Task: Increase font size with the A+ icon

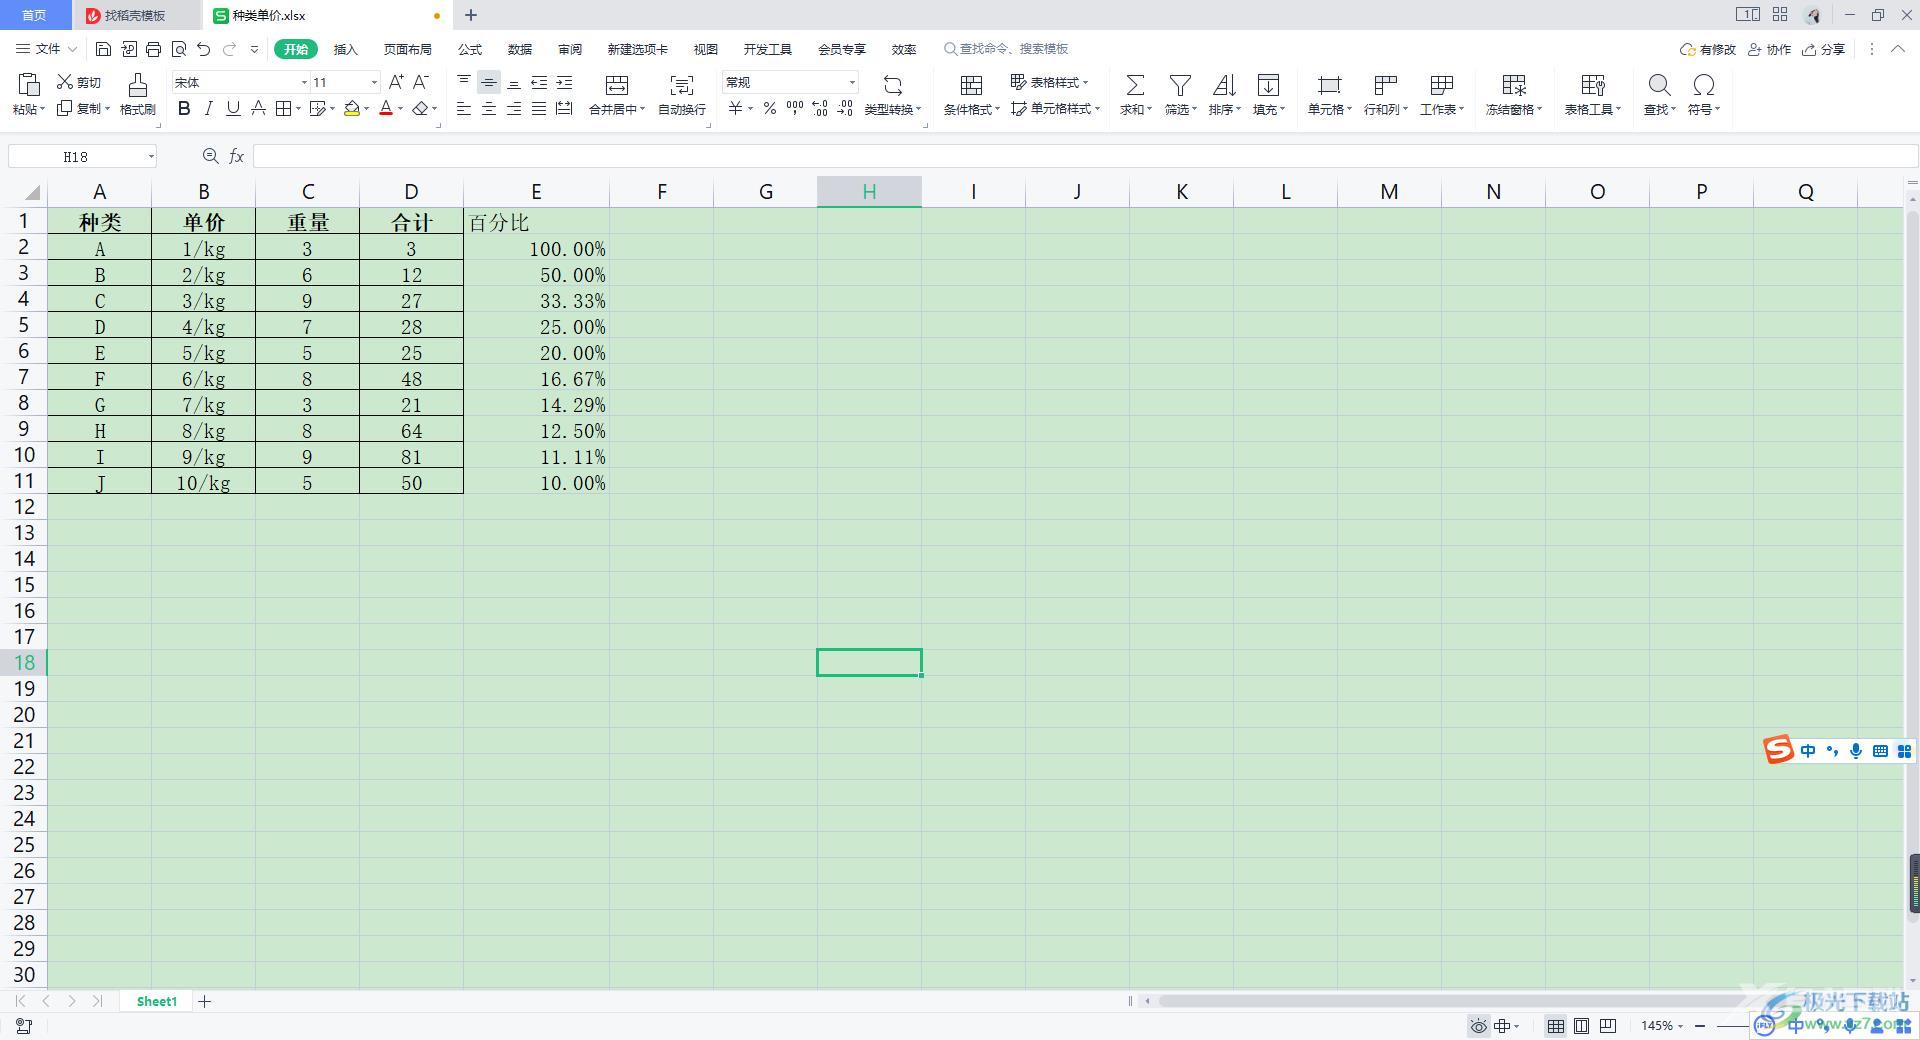Action: click(396, 82)
